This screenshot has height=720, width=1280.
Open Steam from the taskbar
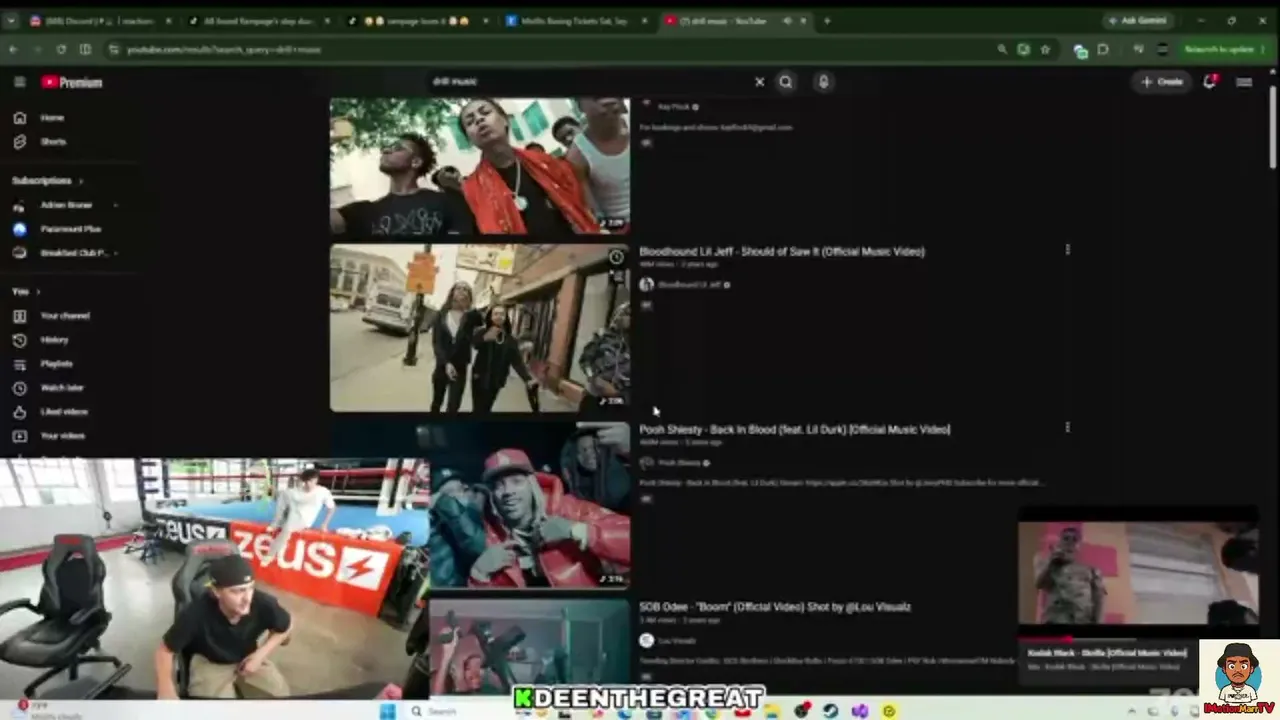tap(831, 711)
